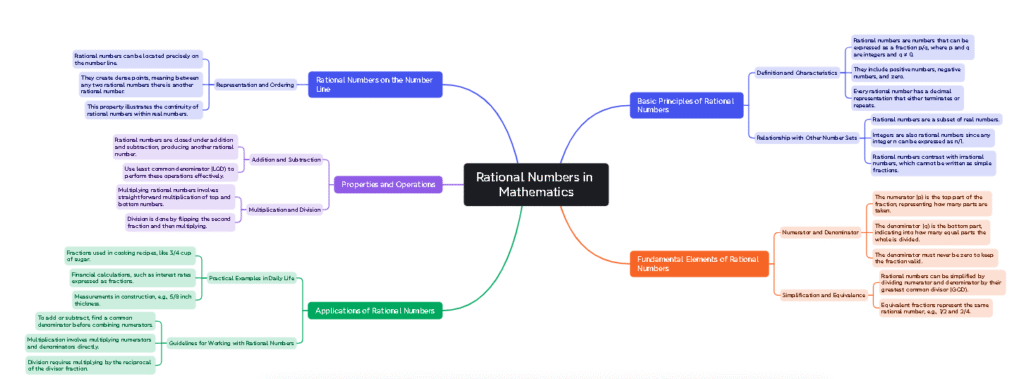Viewport: 1024px width, 379px height.
Task: Select the 'Representation and Ordering' subtopic
Action: (255, 84)
